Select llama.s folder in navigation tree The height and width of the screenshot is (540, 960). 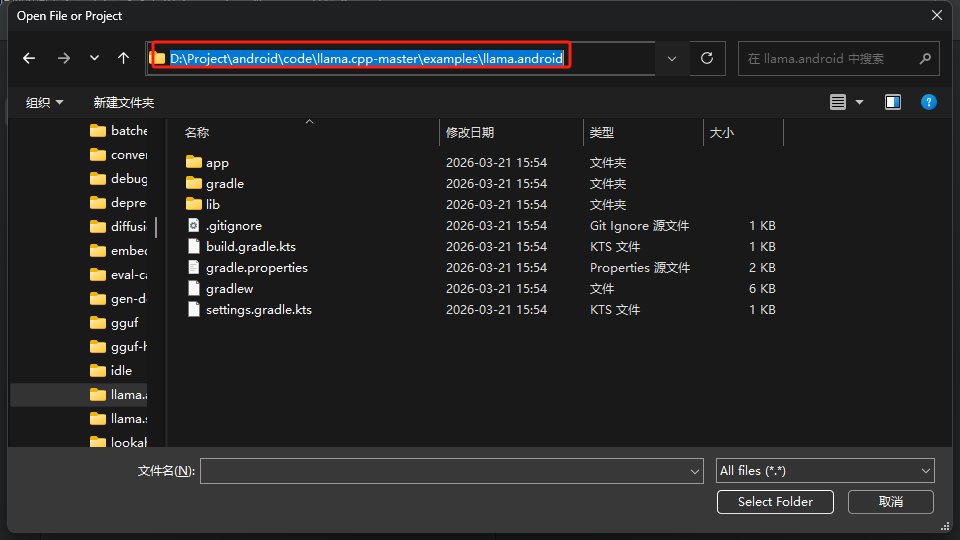(x=118, y=419)
